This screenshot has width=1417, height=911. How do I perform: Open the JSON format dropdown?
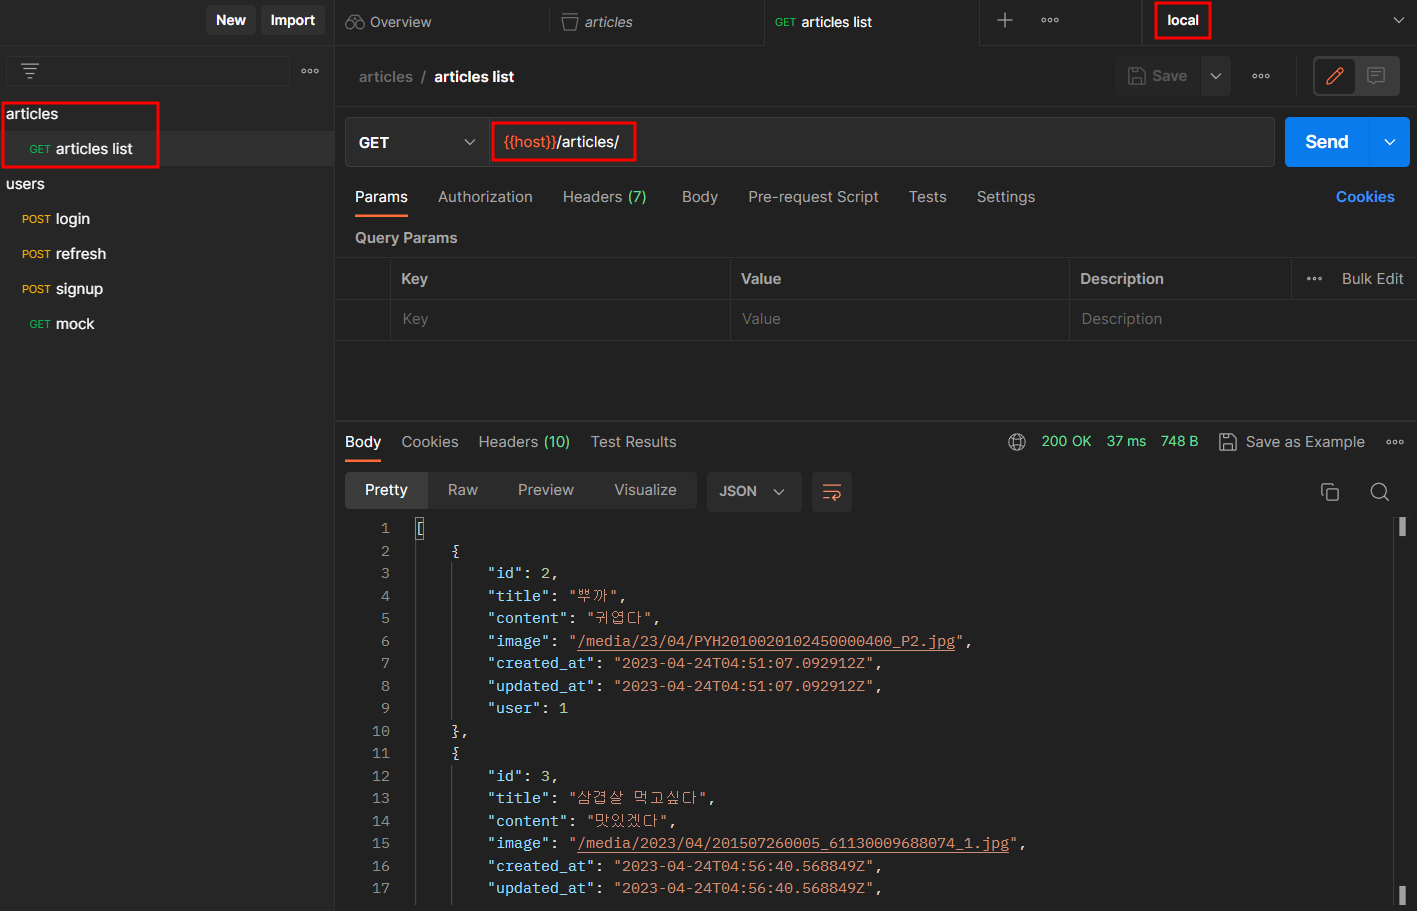click(753, 491)
